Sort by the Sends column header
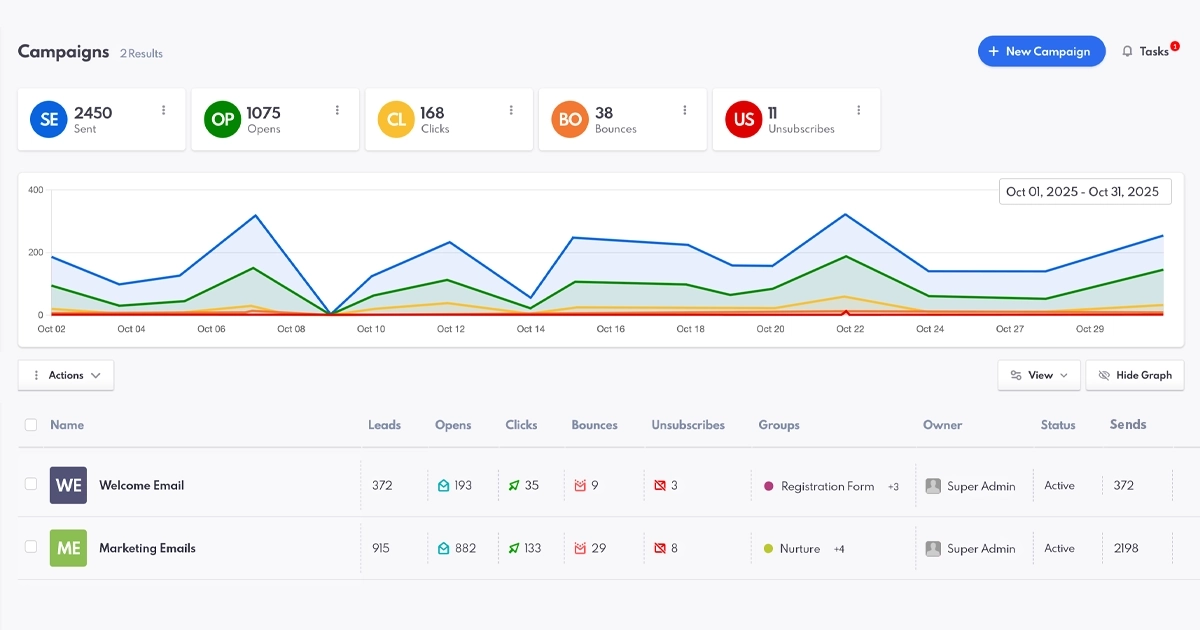Image resolution: width=1200 pixels, height=630 pixels. [x=1128, y=425]
